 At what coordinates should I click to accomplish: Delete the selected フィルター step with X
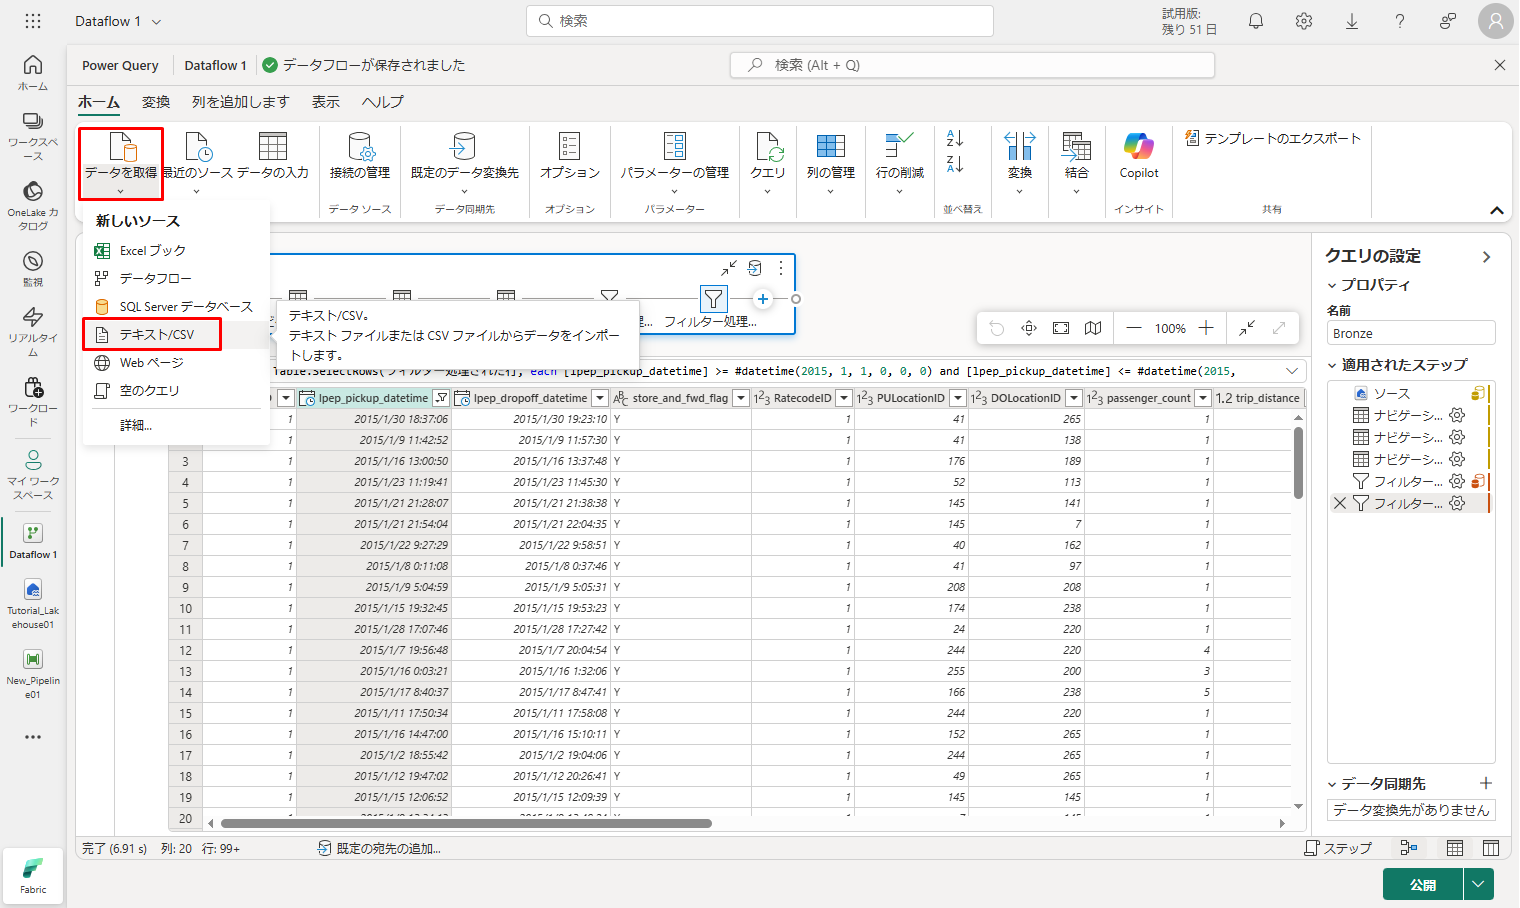point(1340,503)
